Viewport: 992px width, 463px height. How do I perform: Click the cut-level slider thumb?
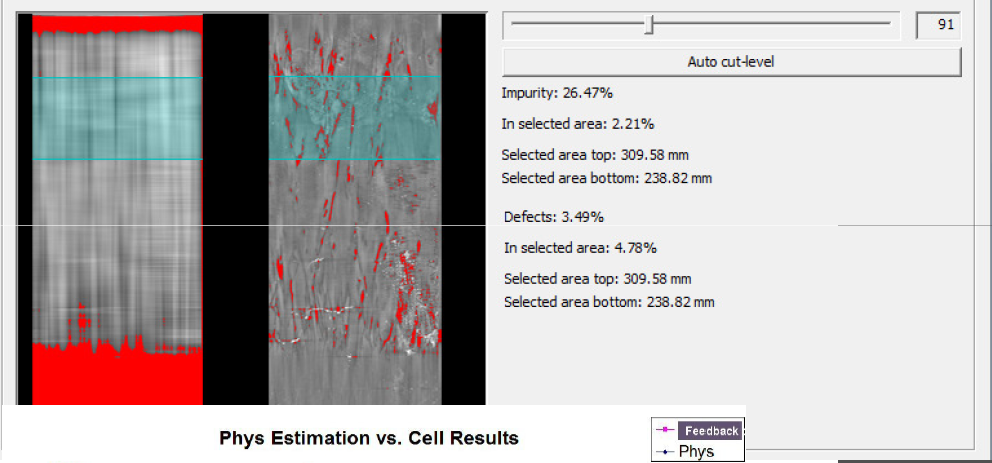pyautogui.click(x=649, y=24)
